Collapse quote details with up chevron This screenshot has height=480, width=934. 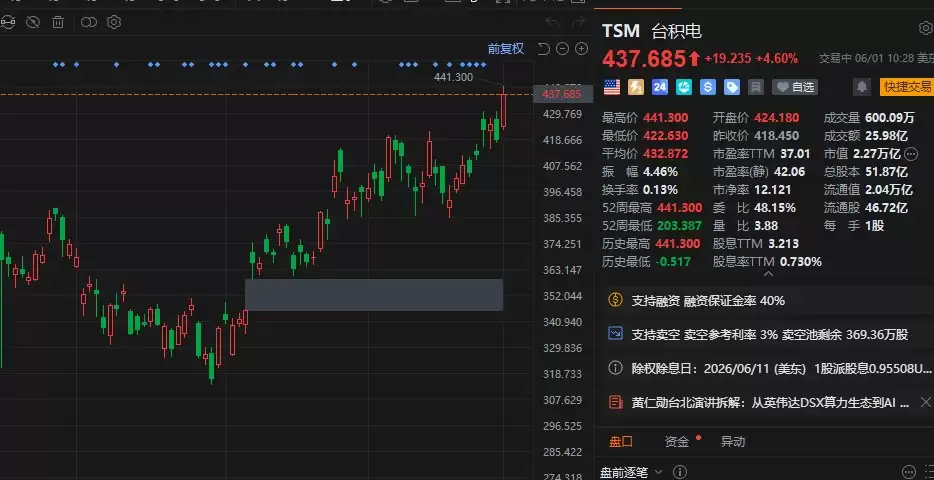tap(768, 274)
